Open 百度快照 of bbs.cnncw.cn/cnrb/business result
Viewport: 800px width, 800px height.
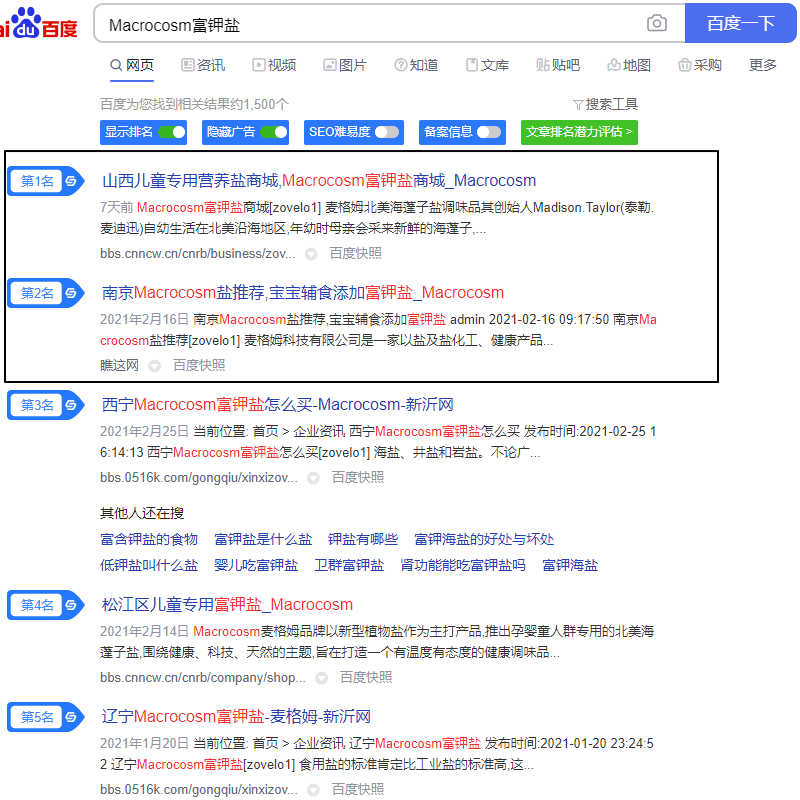[x=356, y=254]
